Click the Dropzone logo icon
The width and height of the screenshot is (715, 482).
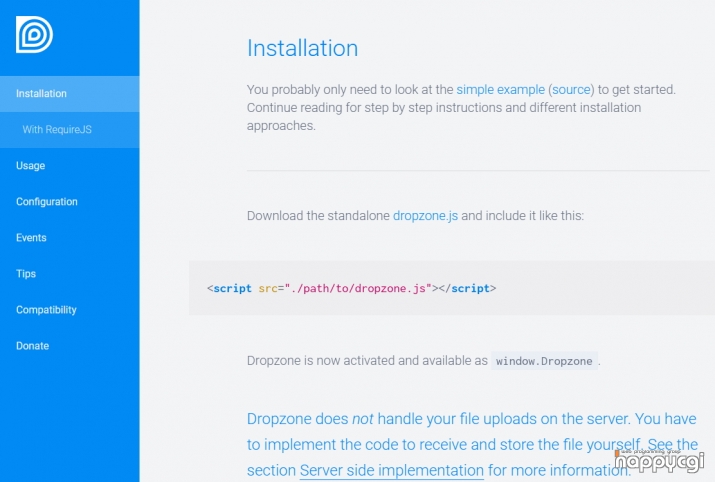pos(35,35)
